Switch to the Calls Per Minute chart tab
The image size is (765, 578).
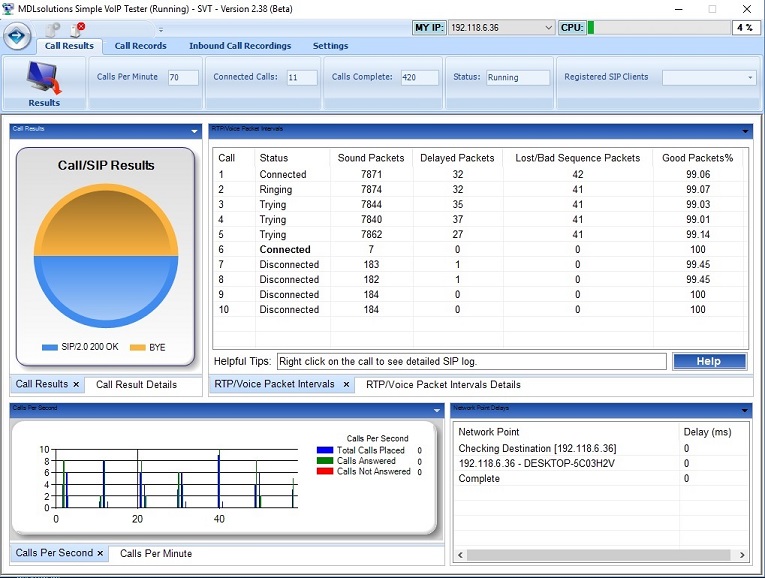pos(156,553)
